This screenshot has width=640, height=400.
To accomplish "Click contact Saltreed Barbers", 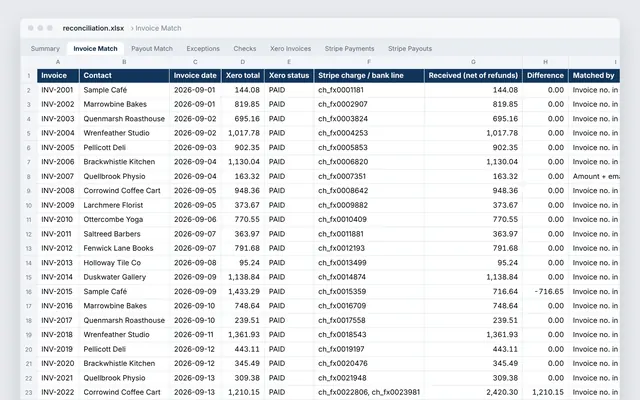I will tap(124, 234).
